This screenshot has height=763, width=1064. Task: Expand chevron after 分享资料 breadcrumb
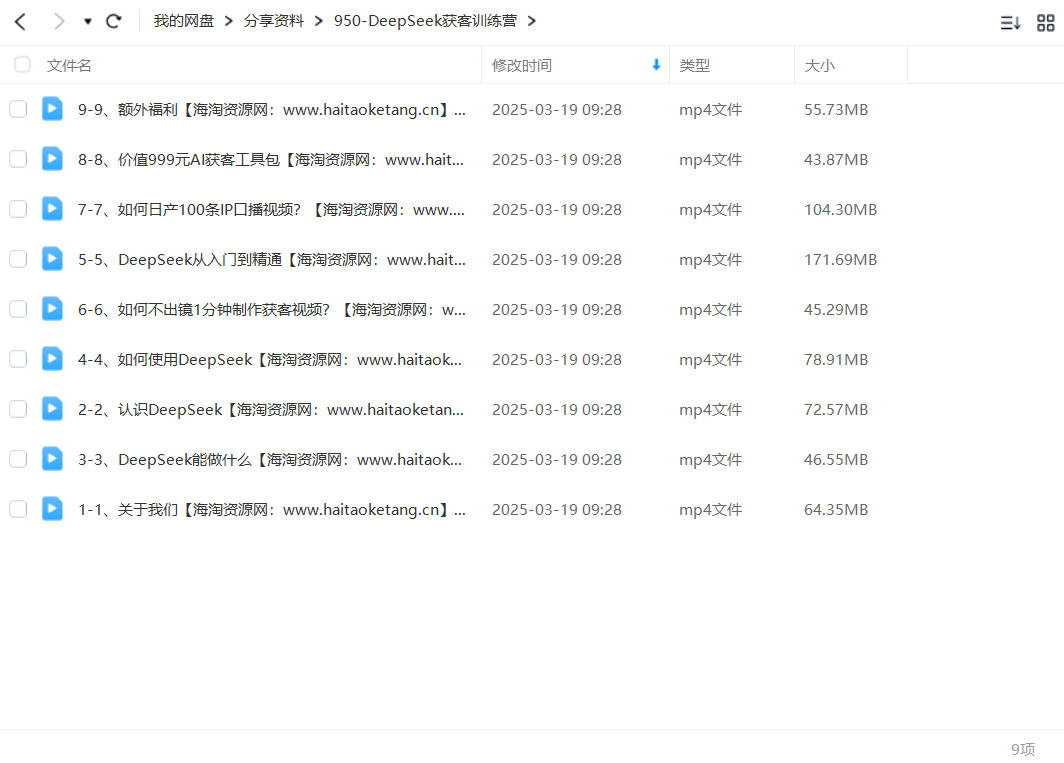click(x=318, y=22)
